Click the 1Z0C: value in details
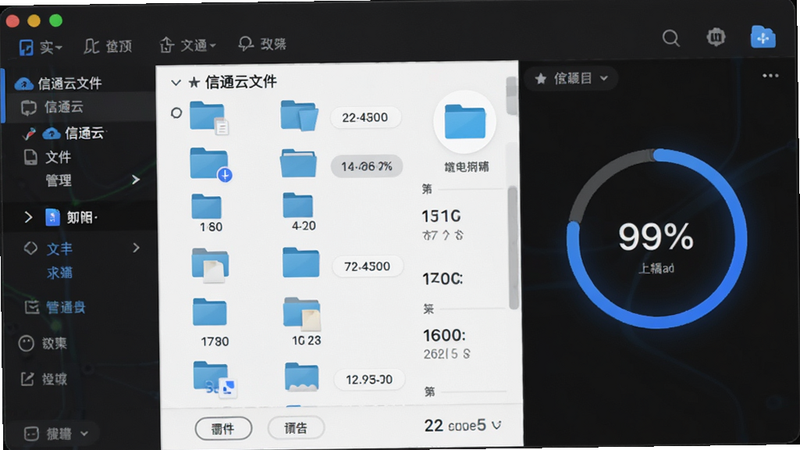 (x=442, y=279)
